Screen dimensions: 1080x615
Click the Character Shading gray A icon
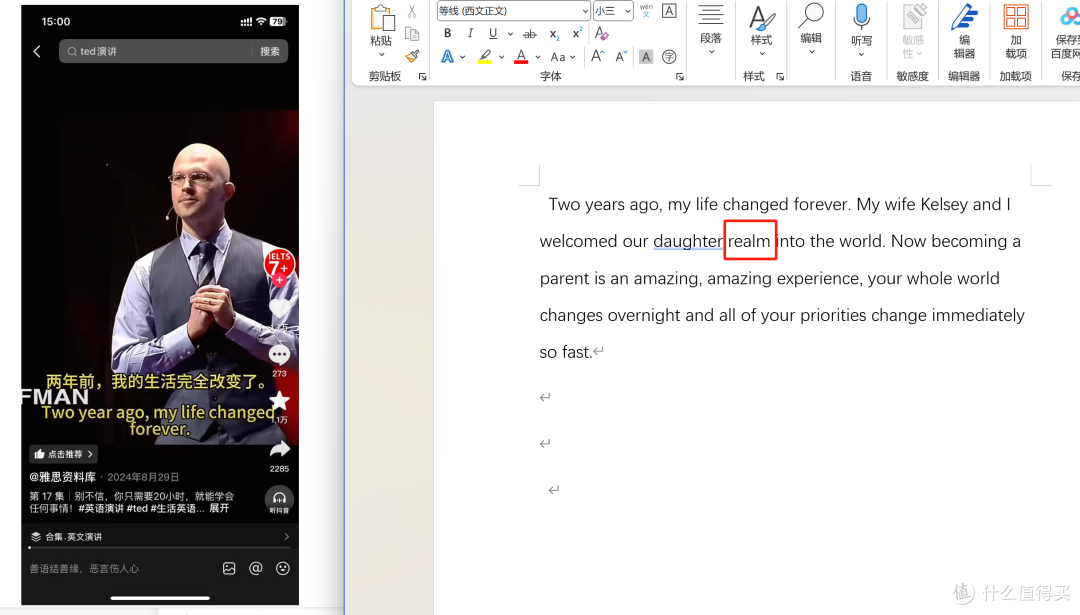(x=645, y=57)
